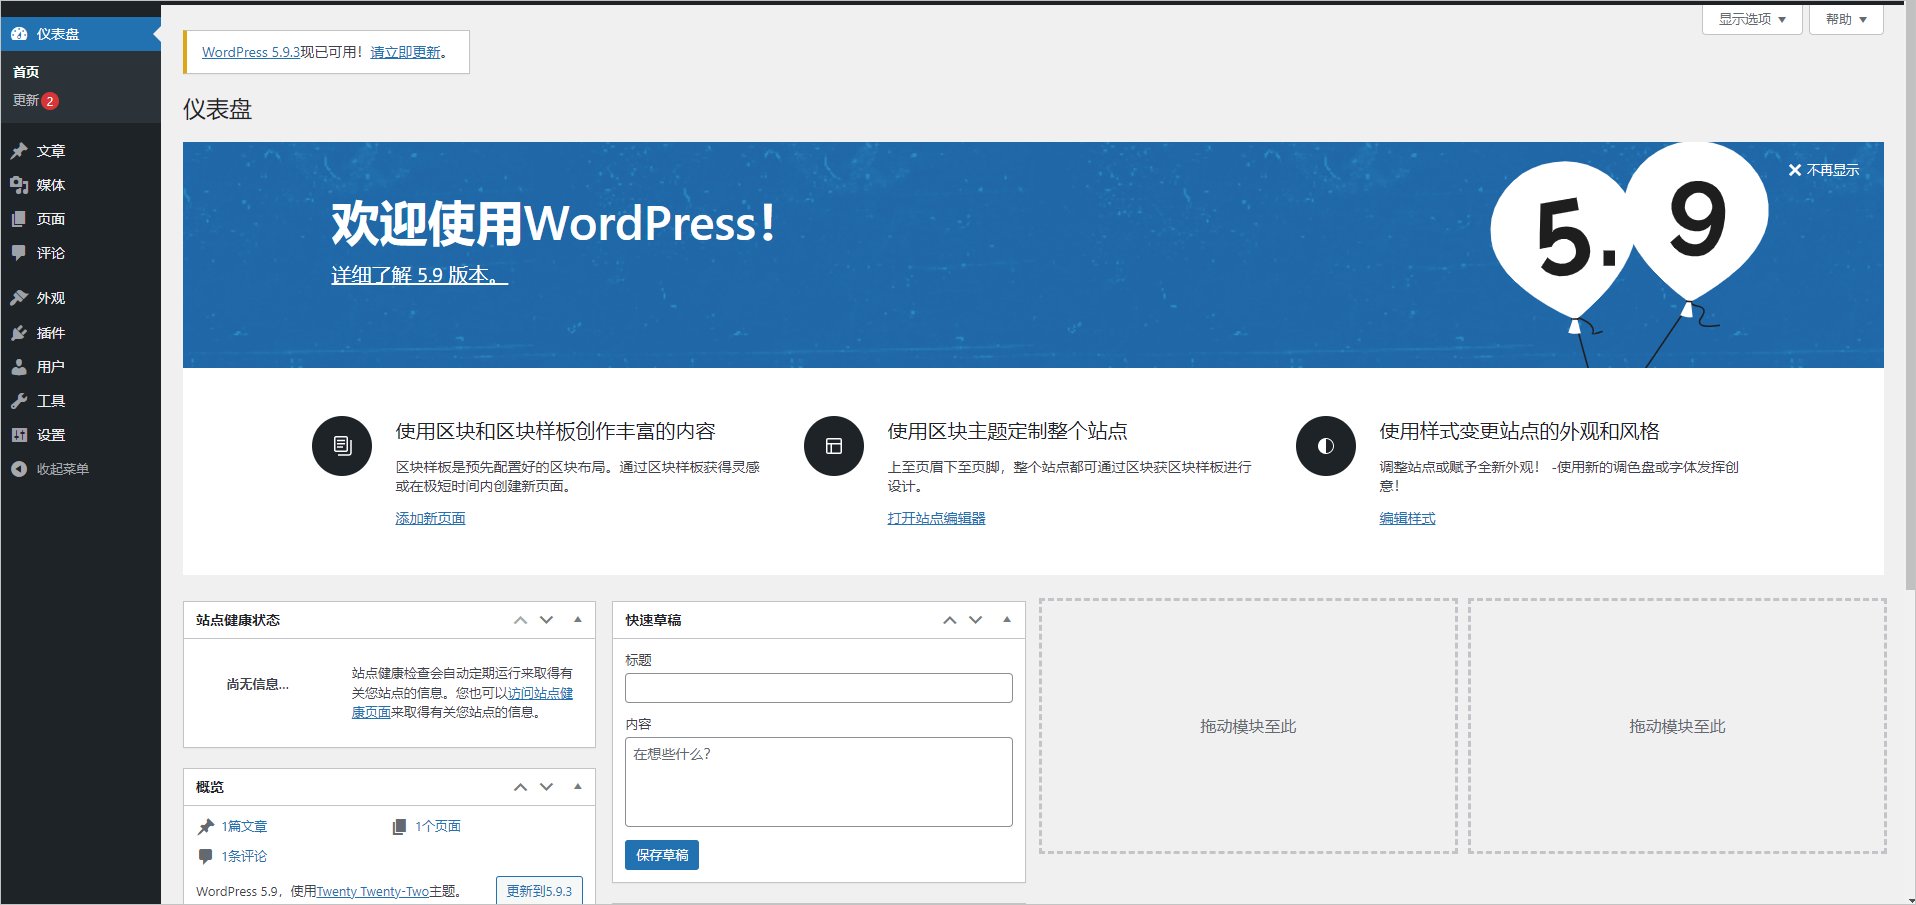This screenshot has height=905, width=1916.
Task: Click the plug icon beside 插件
Action: [x=19, y=333]
